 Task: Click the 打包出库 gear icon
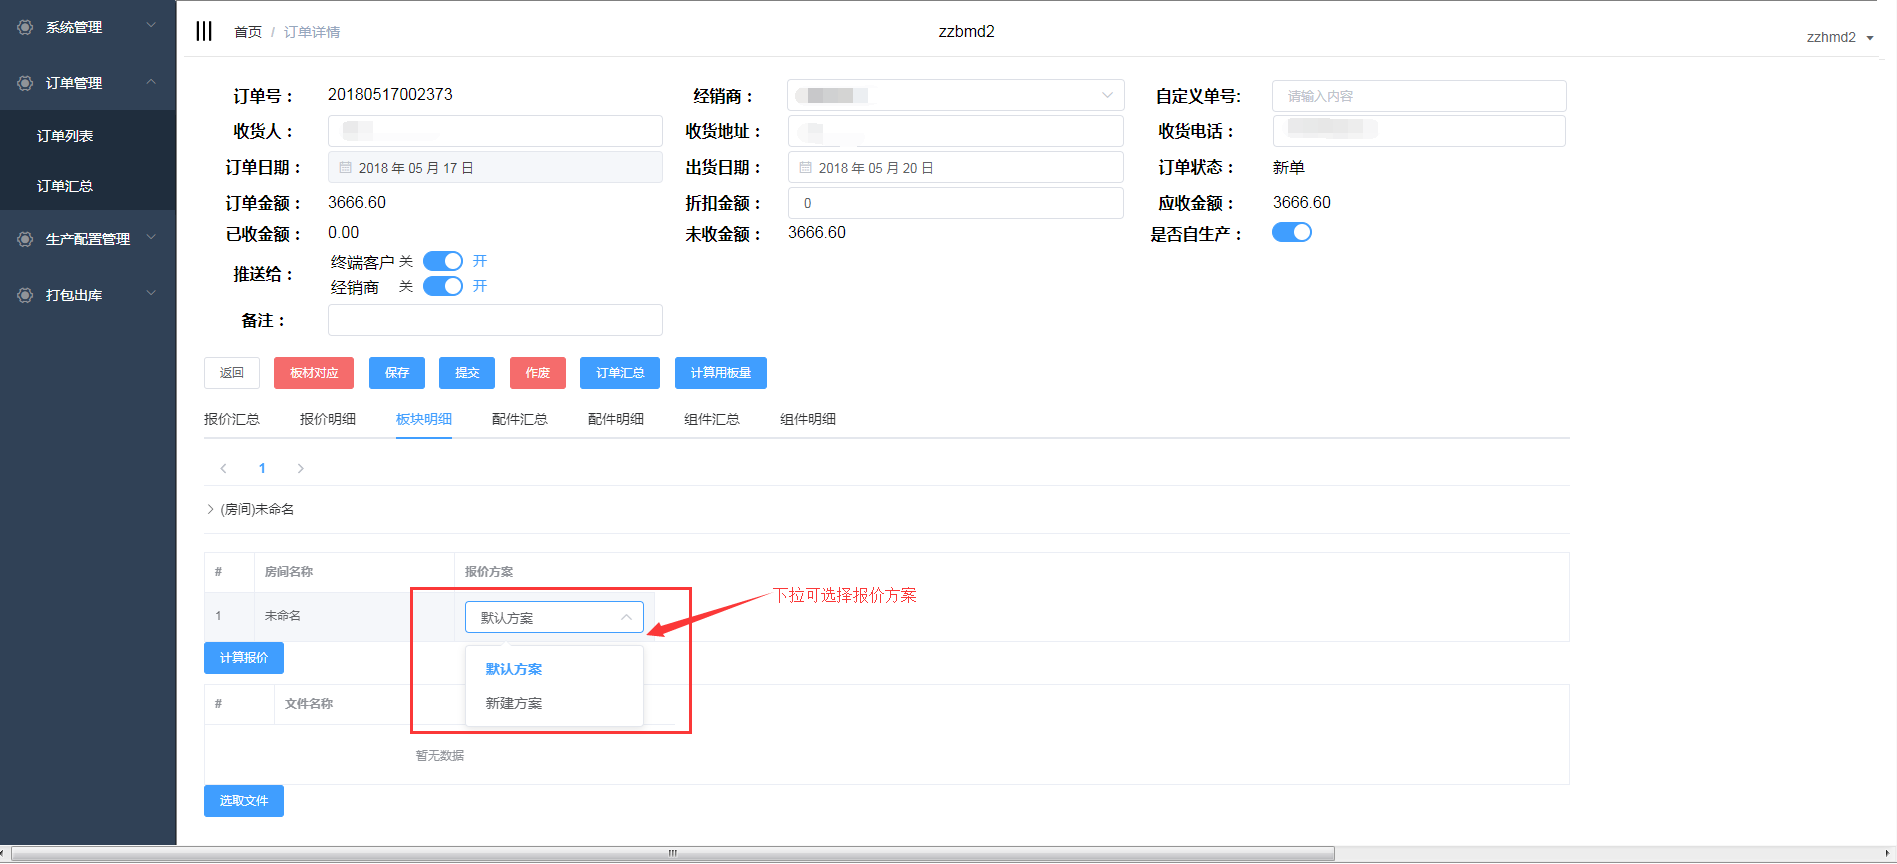[x=25, y=295]
